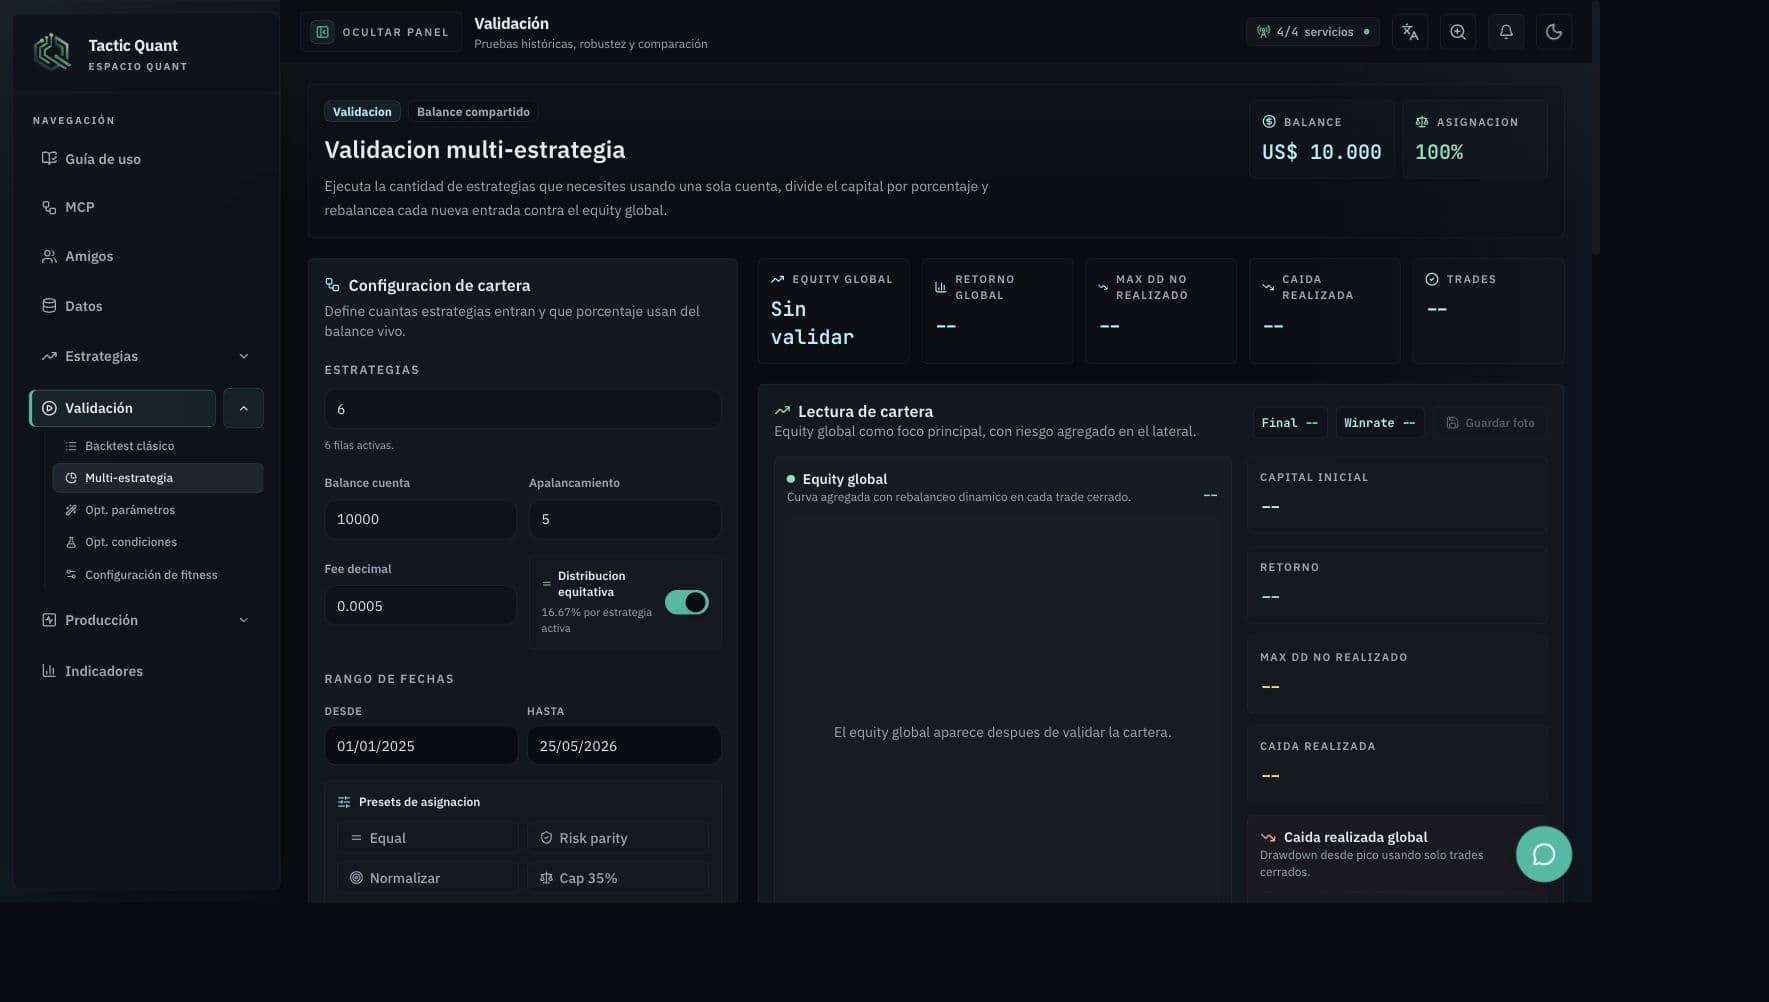
Task: Go to Amigos section
Action: pos(146,256)
